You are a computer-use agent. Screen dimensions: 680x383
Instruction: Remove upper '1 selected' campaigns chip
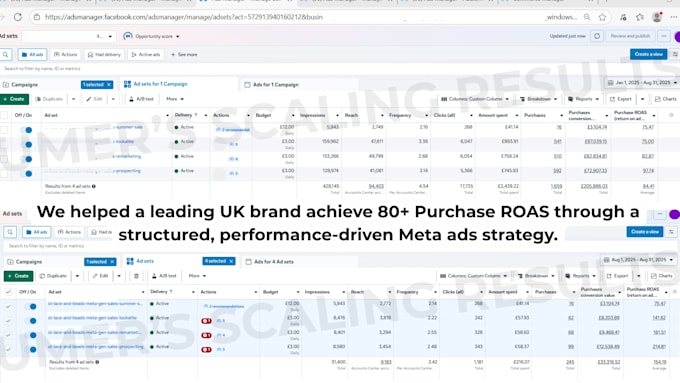[x=109, y=85]
